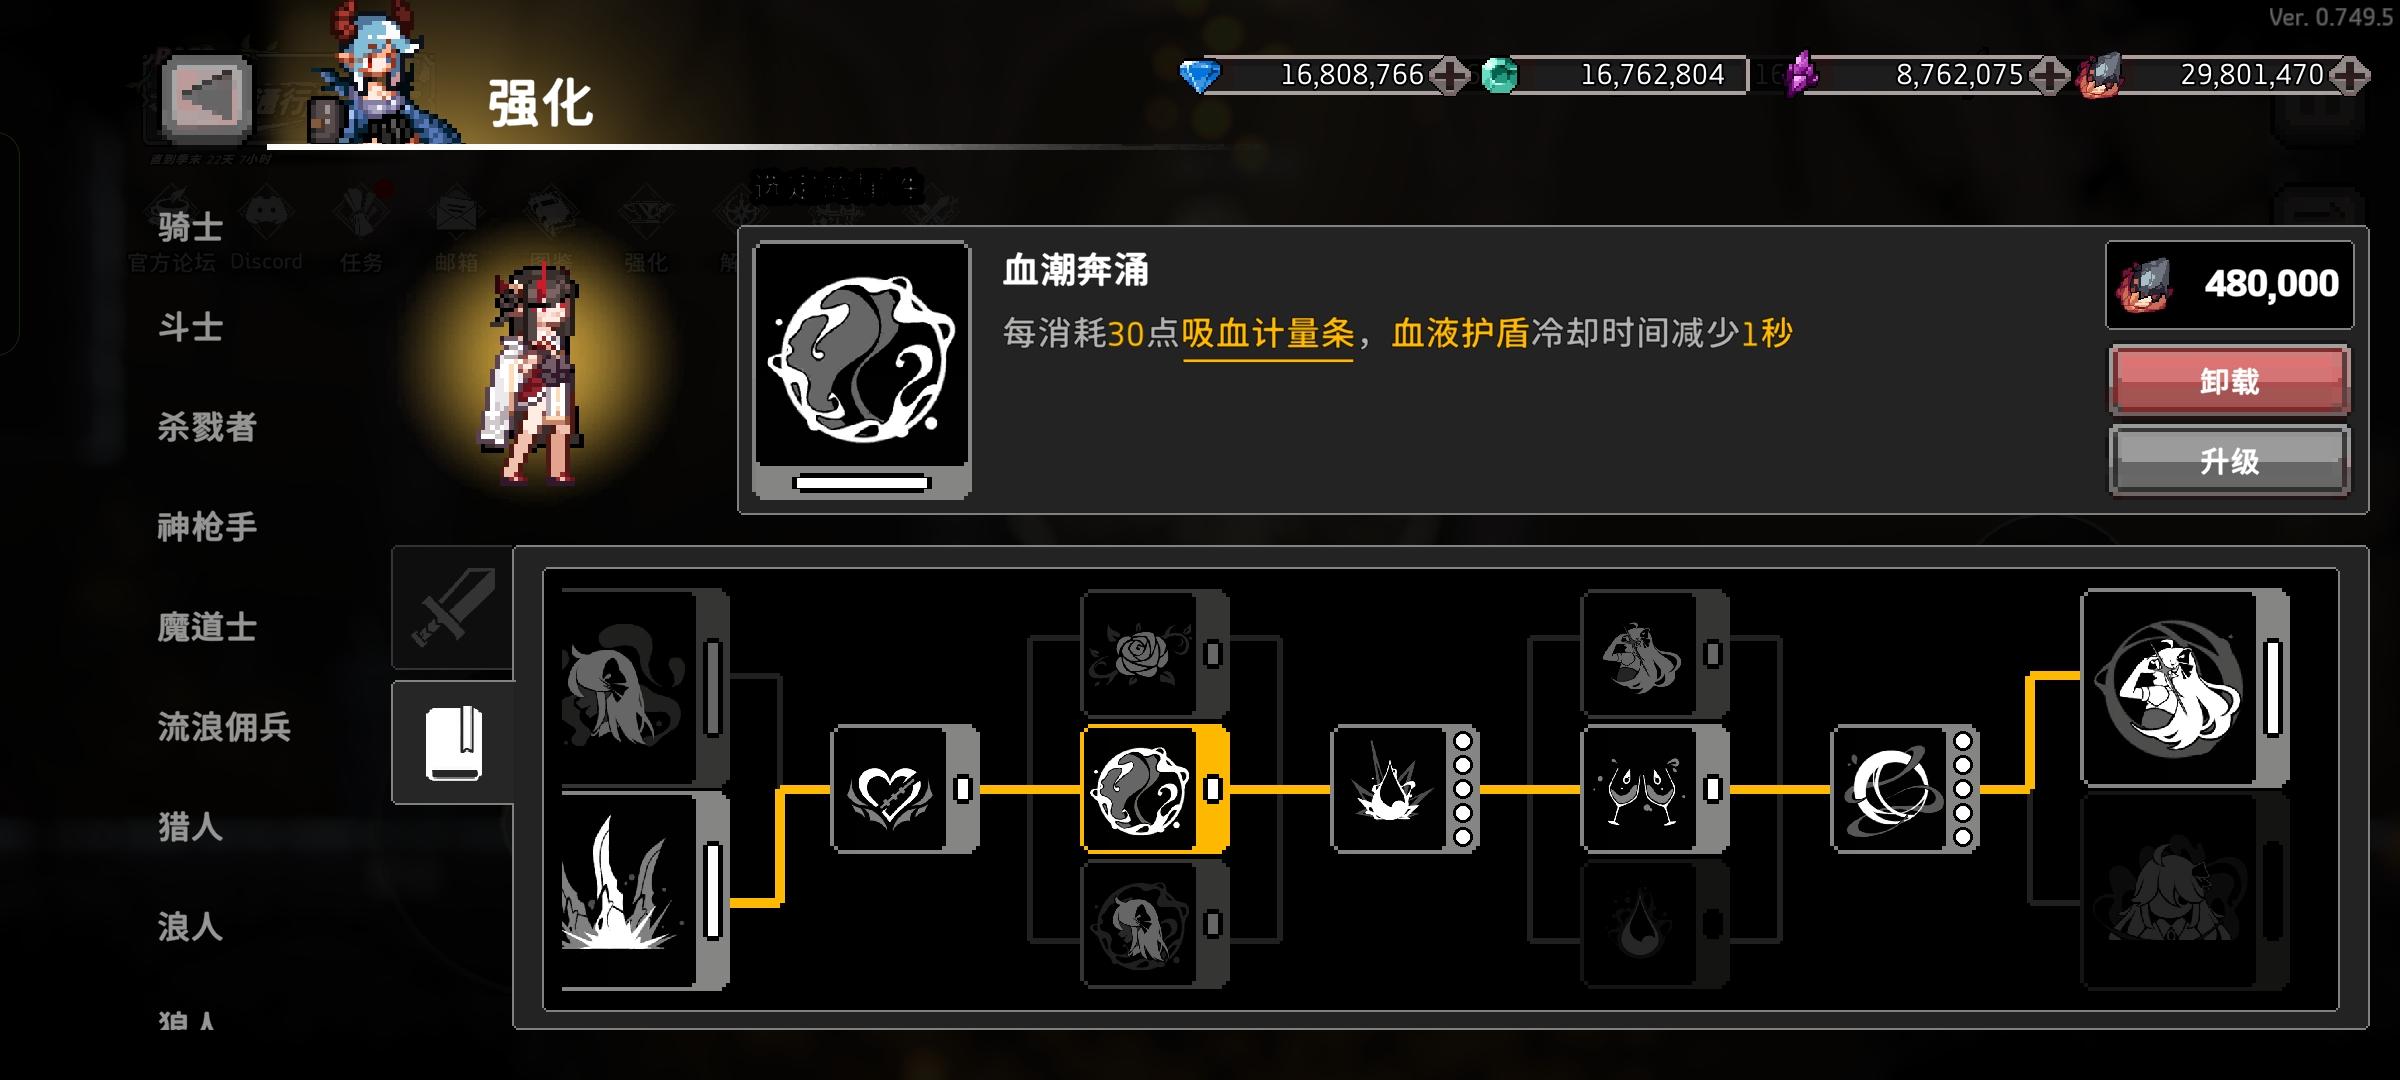Add more blue diamonds with the plus
Image resolution: width=2400 pixels, height=1080 pixels.
click(1449, 75)
